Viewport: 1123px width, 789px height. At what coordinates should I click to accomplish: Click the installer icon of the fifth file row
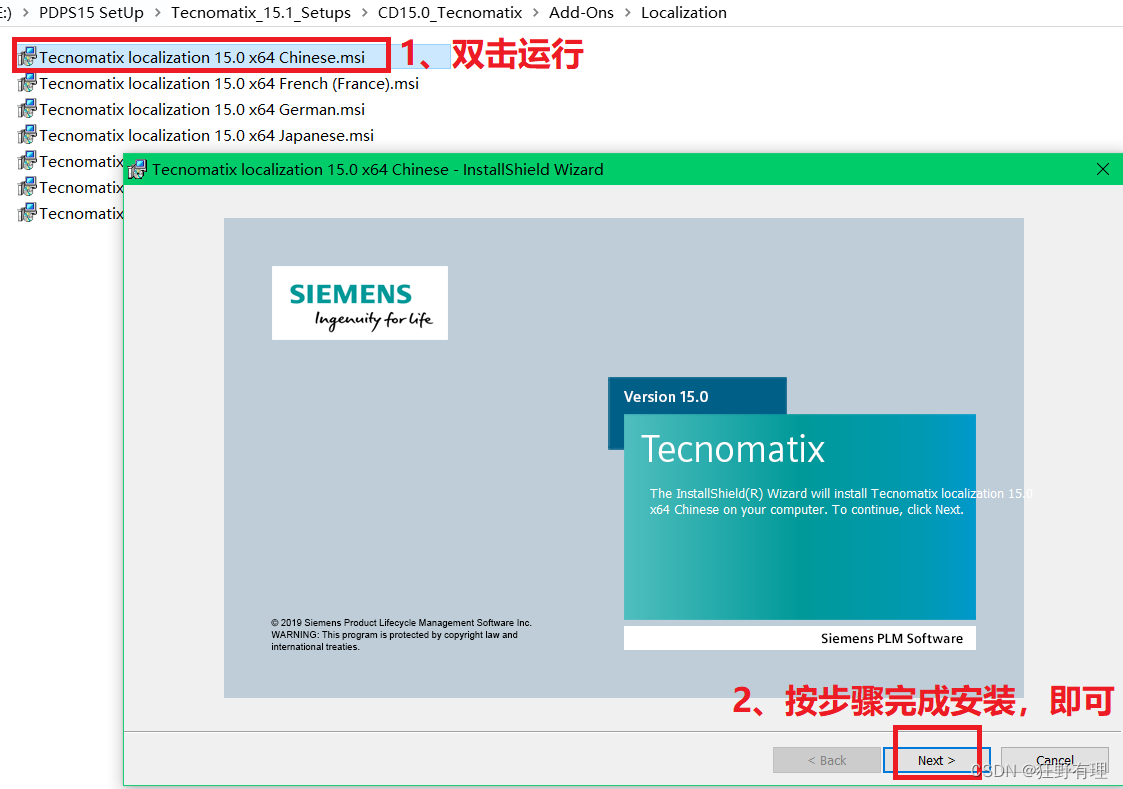(27, 162)
